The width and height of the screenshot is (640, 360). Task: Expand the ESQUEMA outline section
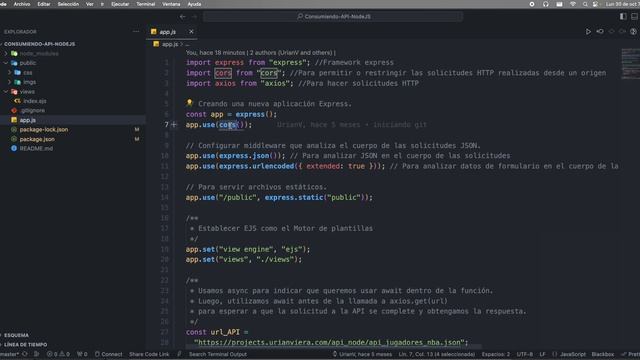click(16, 335)
